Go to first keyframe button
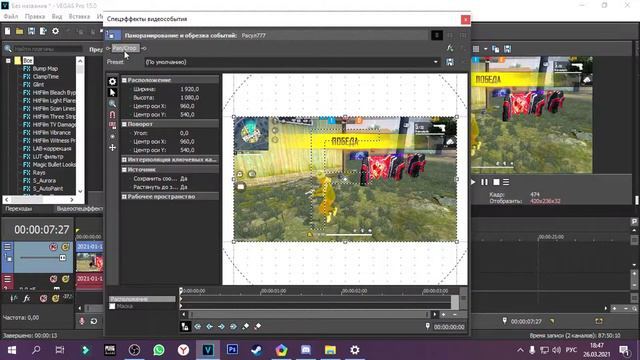This screenshot has width=640, height=360. (x=198, y=327)
